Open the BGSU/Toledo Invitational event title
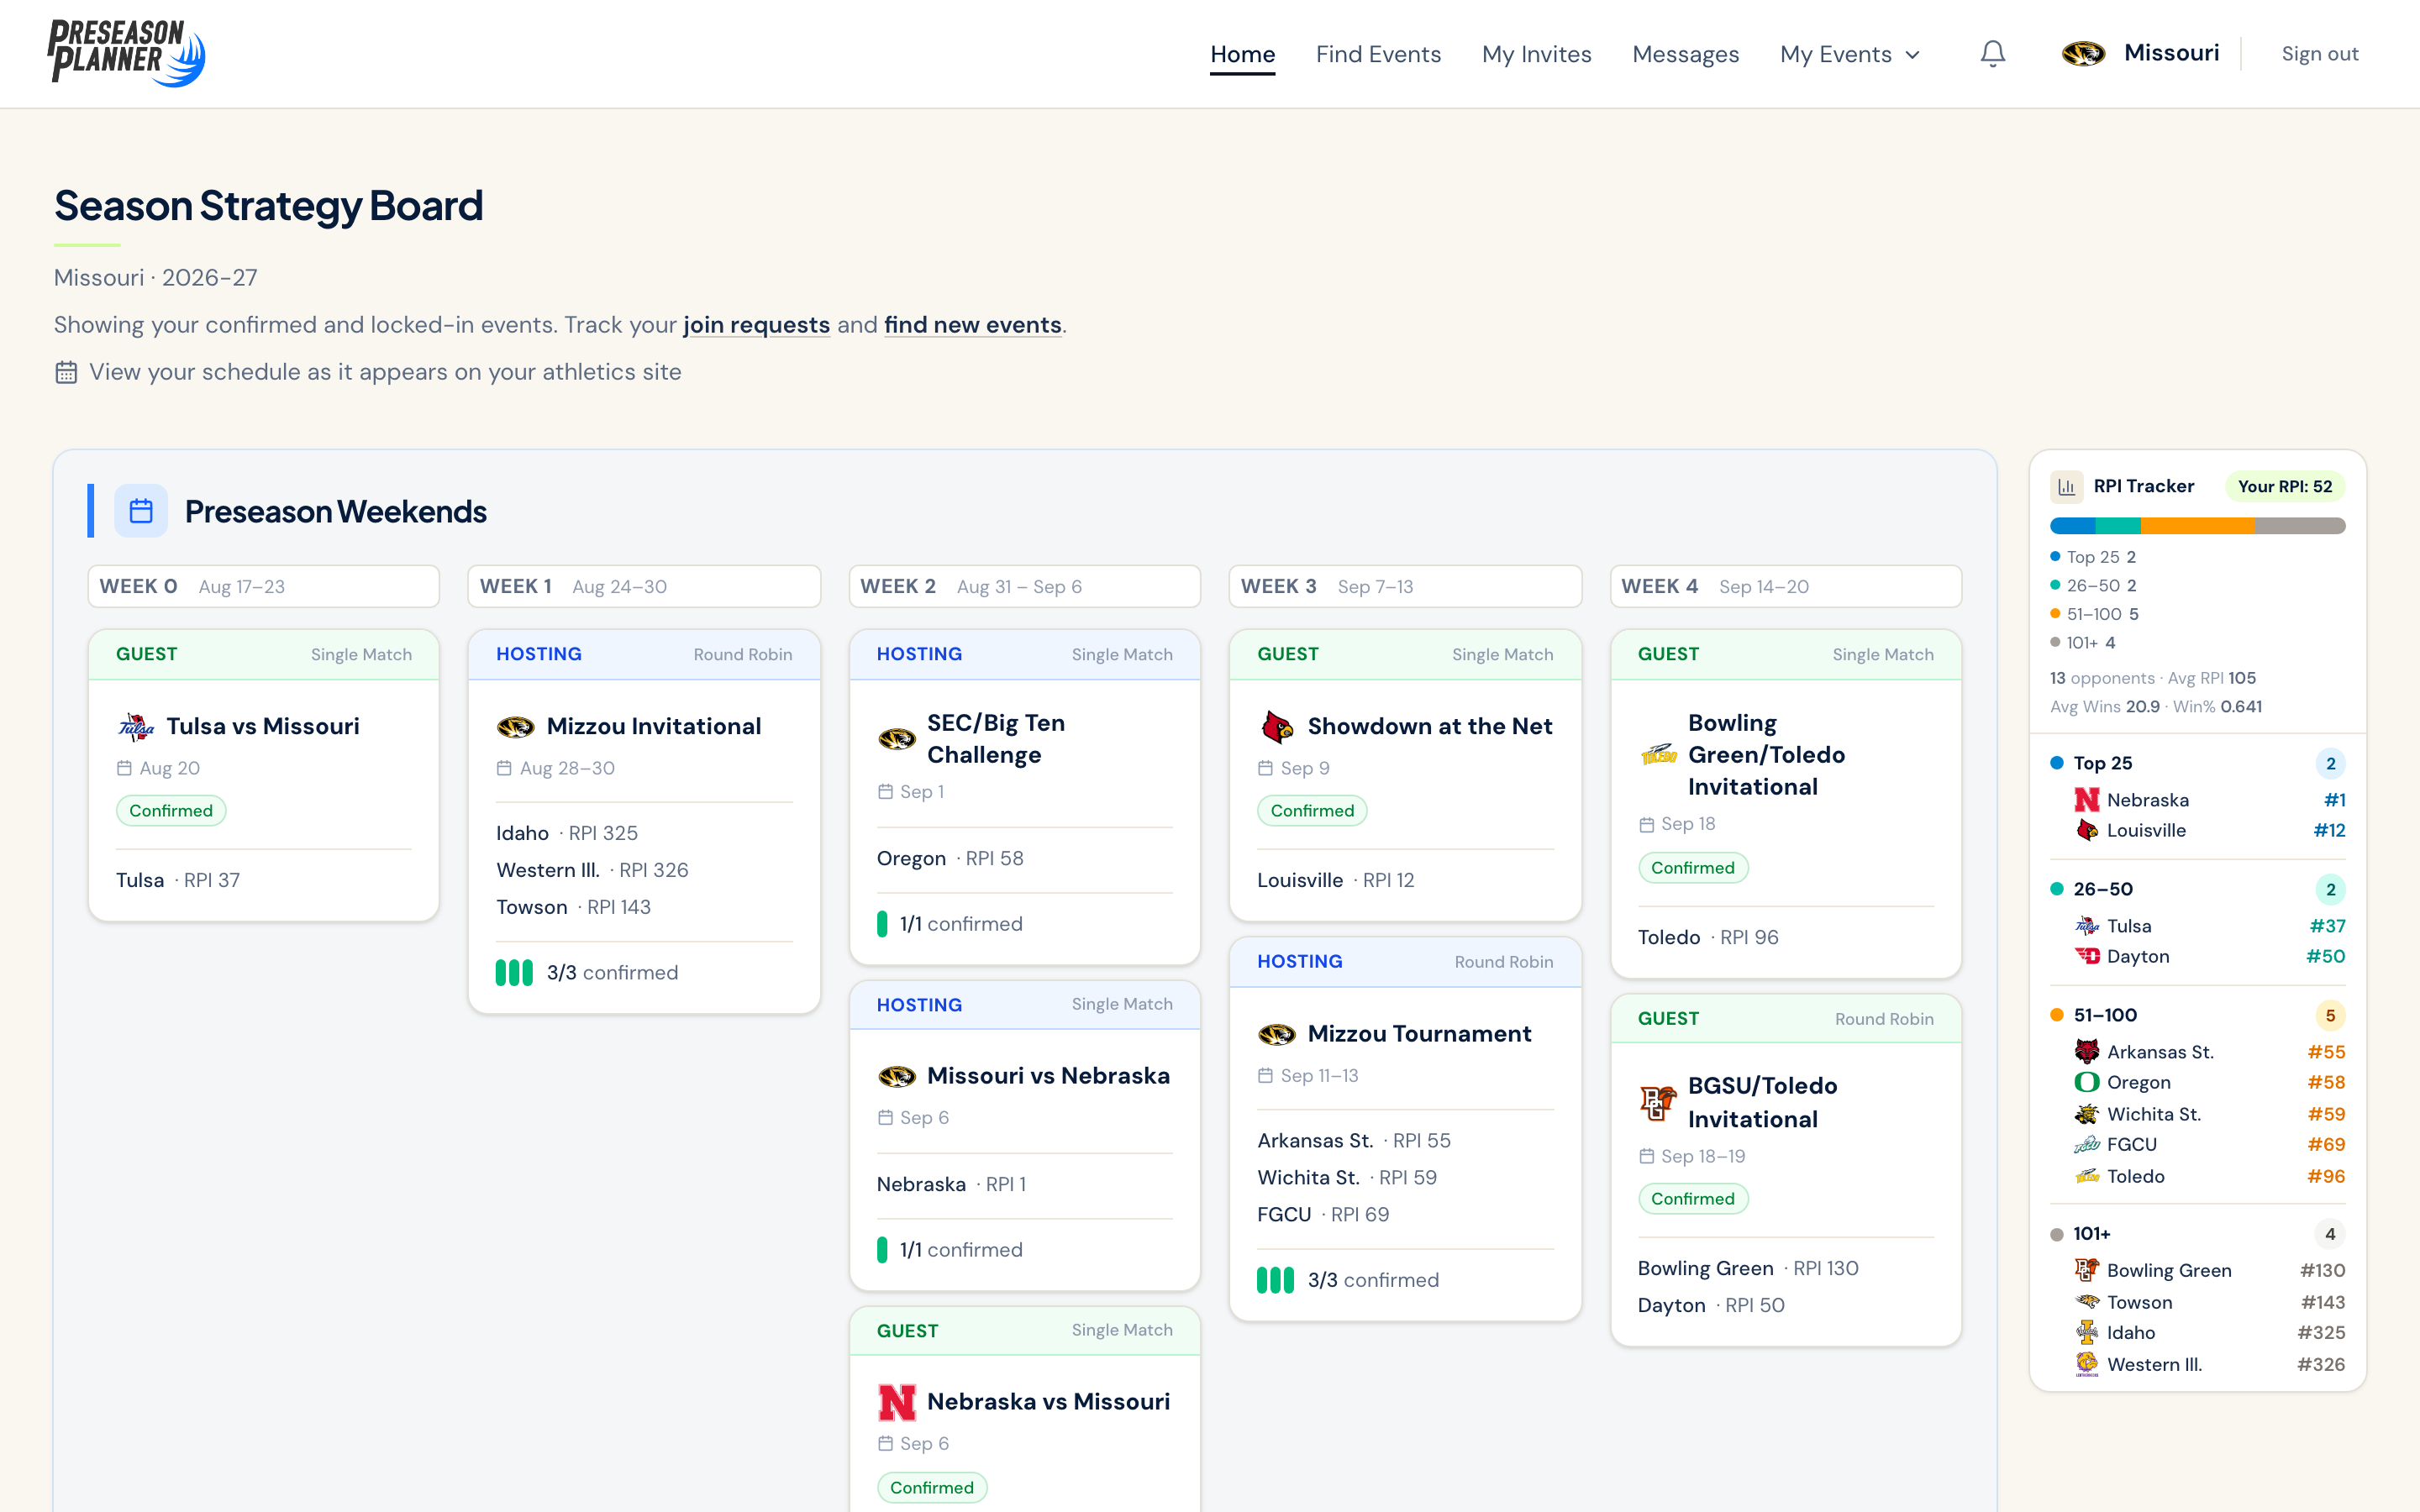 (x=1762, y=1102)
